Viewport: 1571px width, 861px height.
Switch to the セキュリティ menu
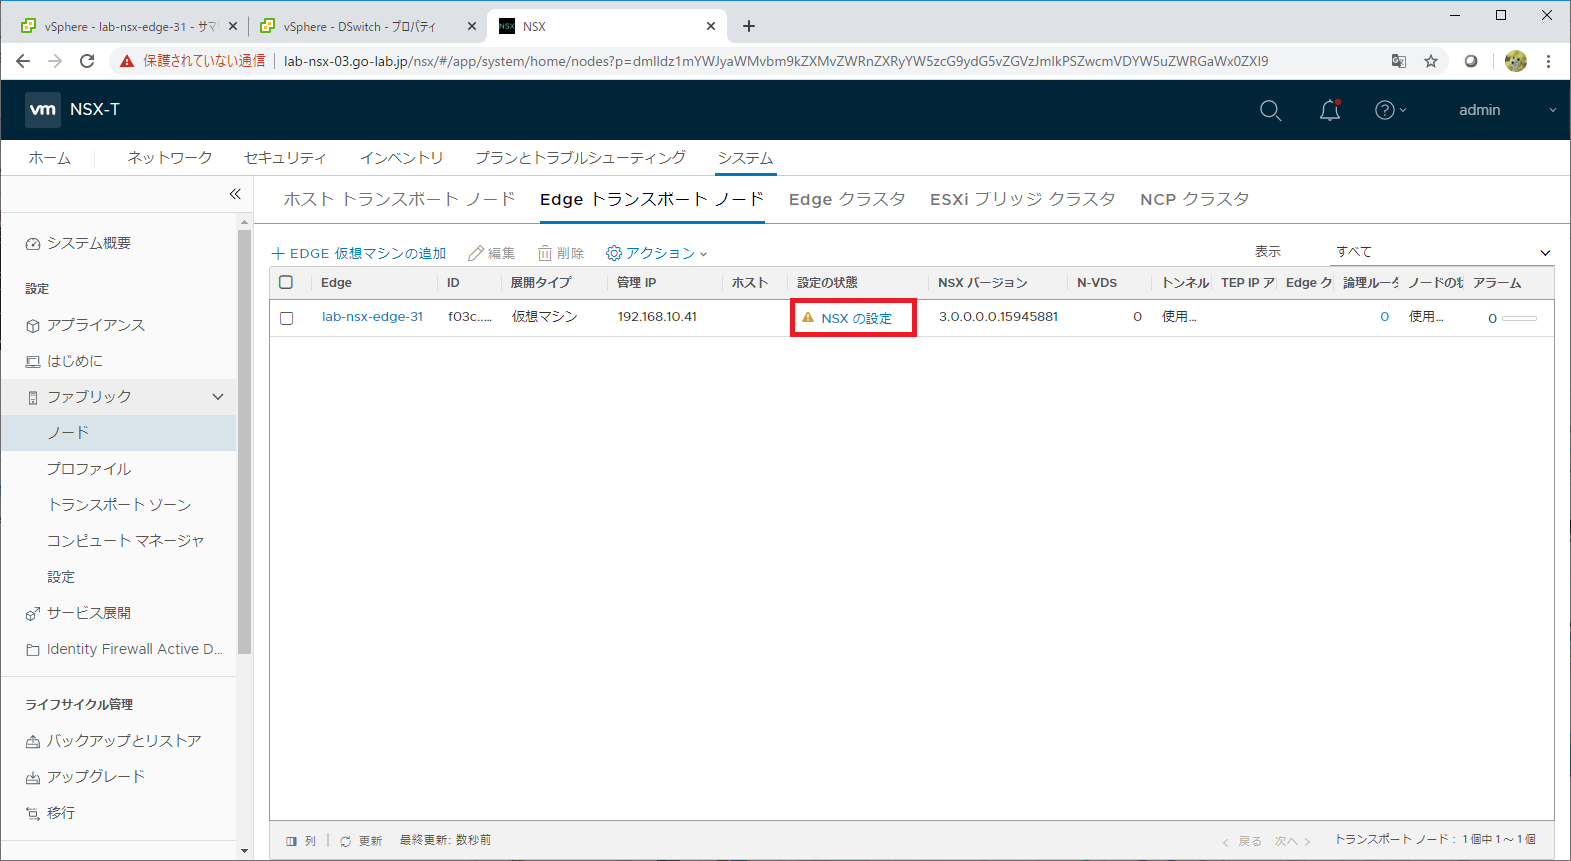(x=285, y=158)
